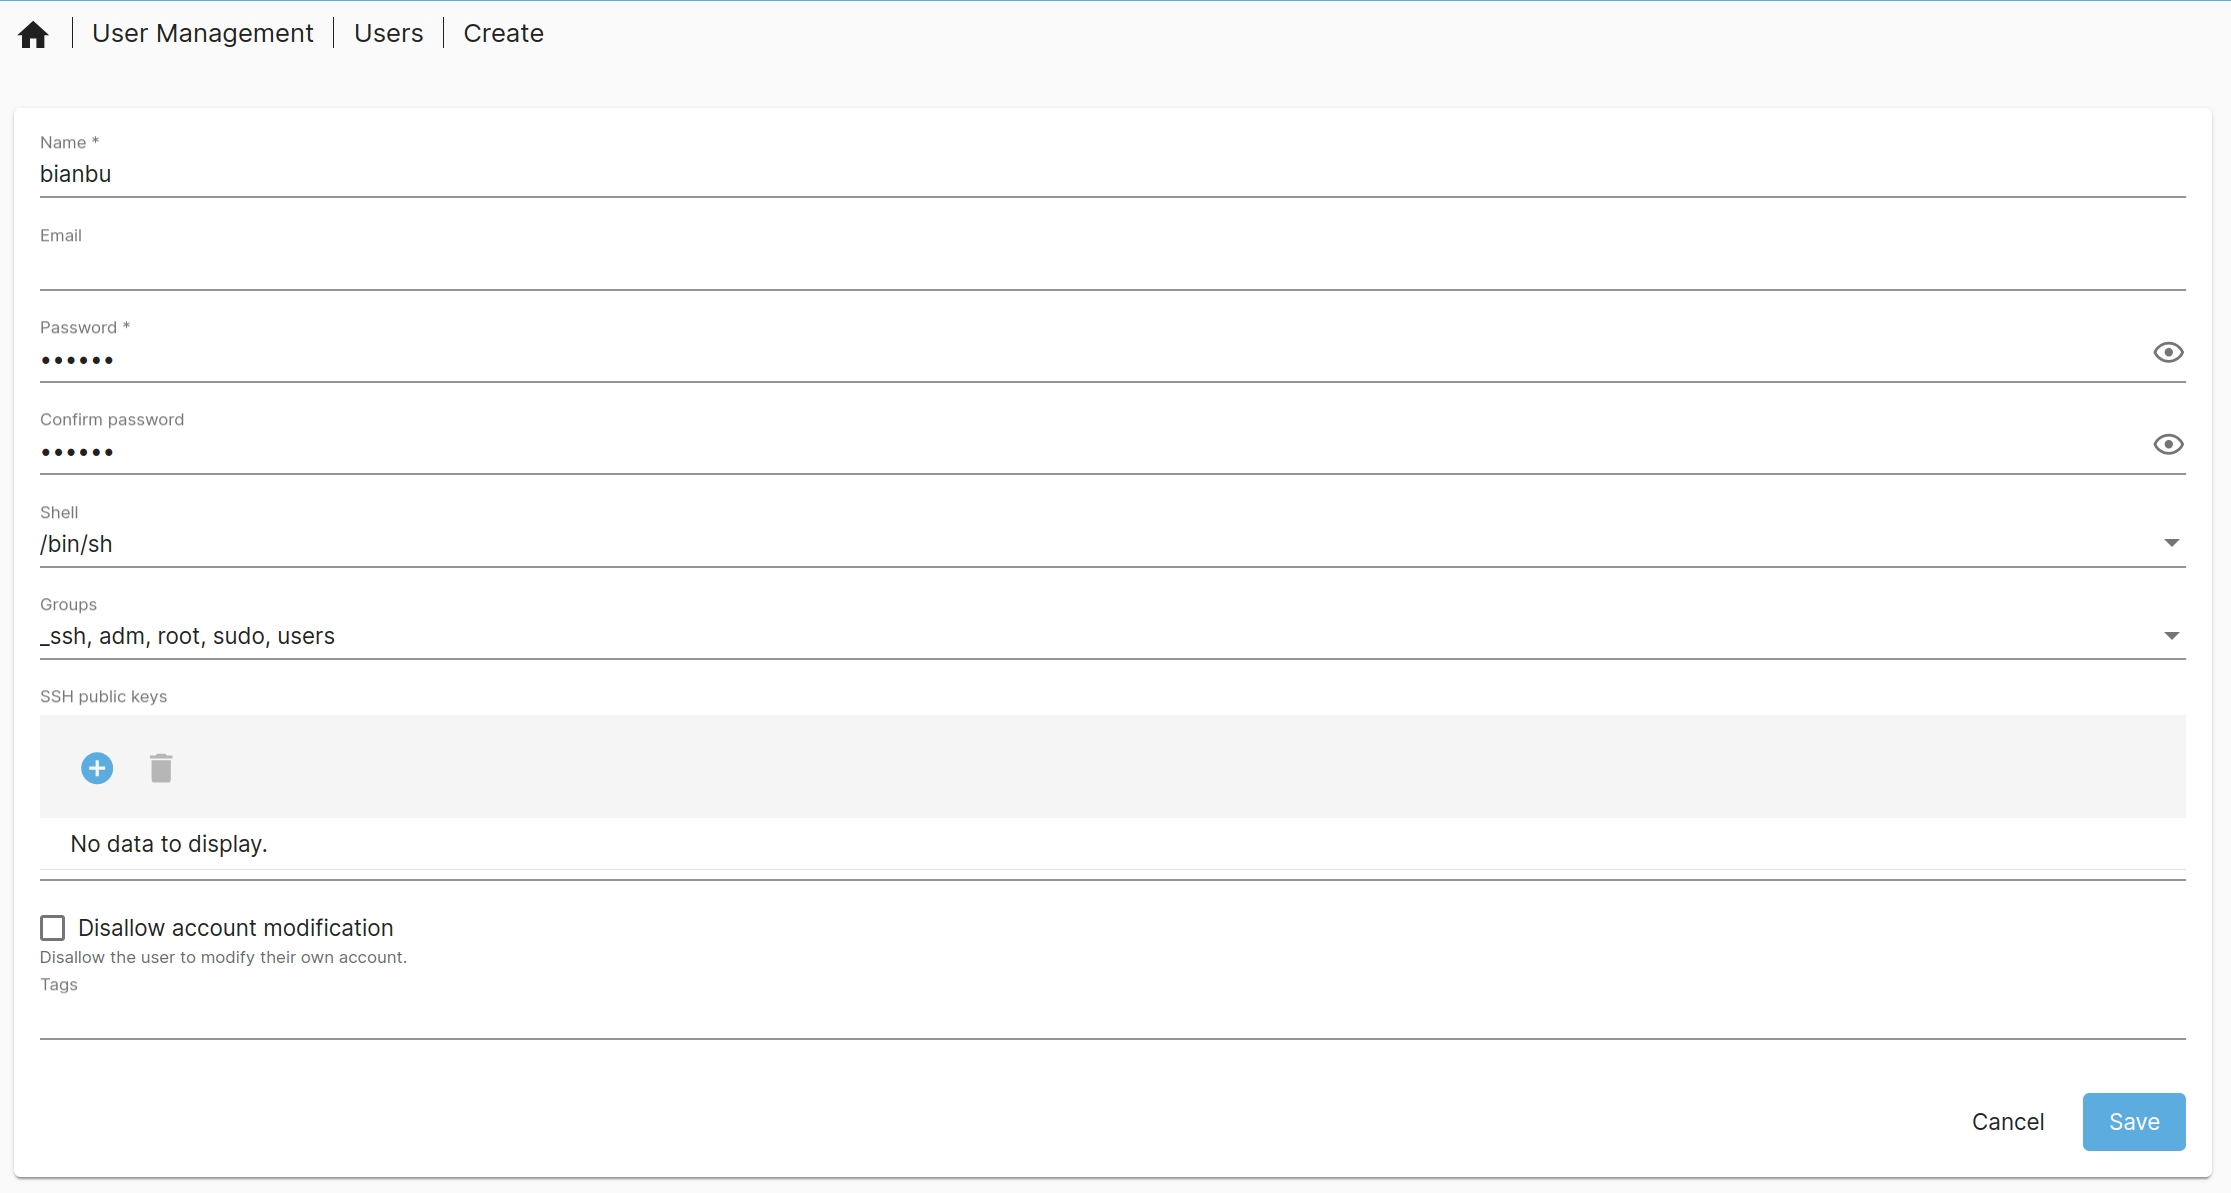
Task: Delete the selected SSH public key
Action: [x=161, y=768]
